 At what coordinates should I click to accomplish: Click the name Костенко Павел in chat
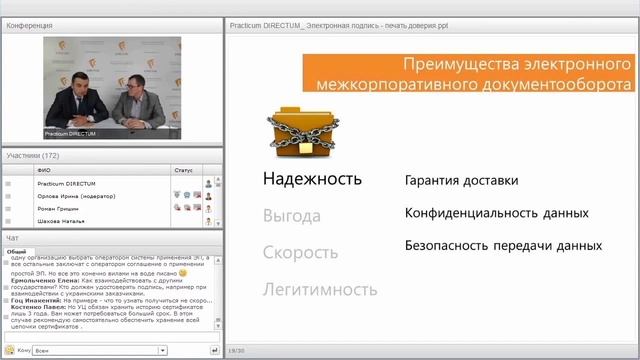pos(38,307)
